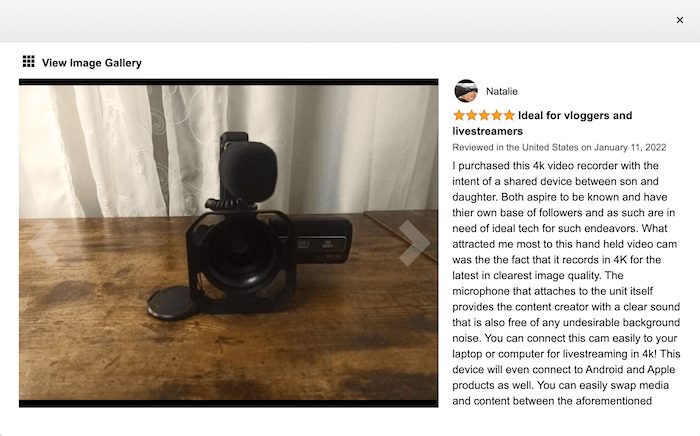Click the review line "and content between the aforementioned"
This screenshot has height=436, width=700.
point(552,401)
